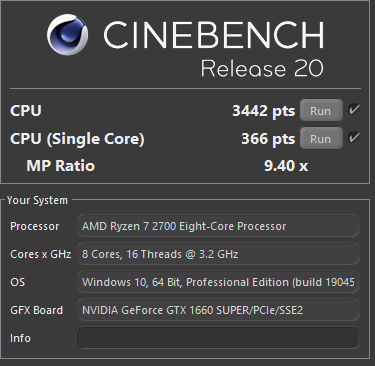Toggle the CPU test checkbox
375x366 pixels.
click(x=354, y=110)
